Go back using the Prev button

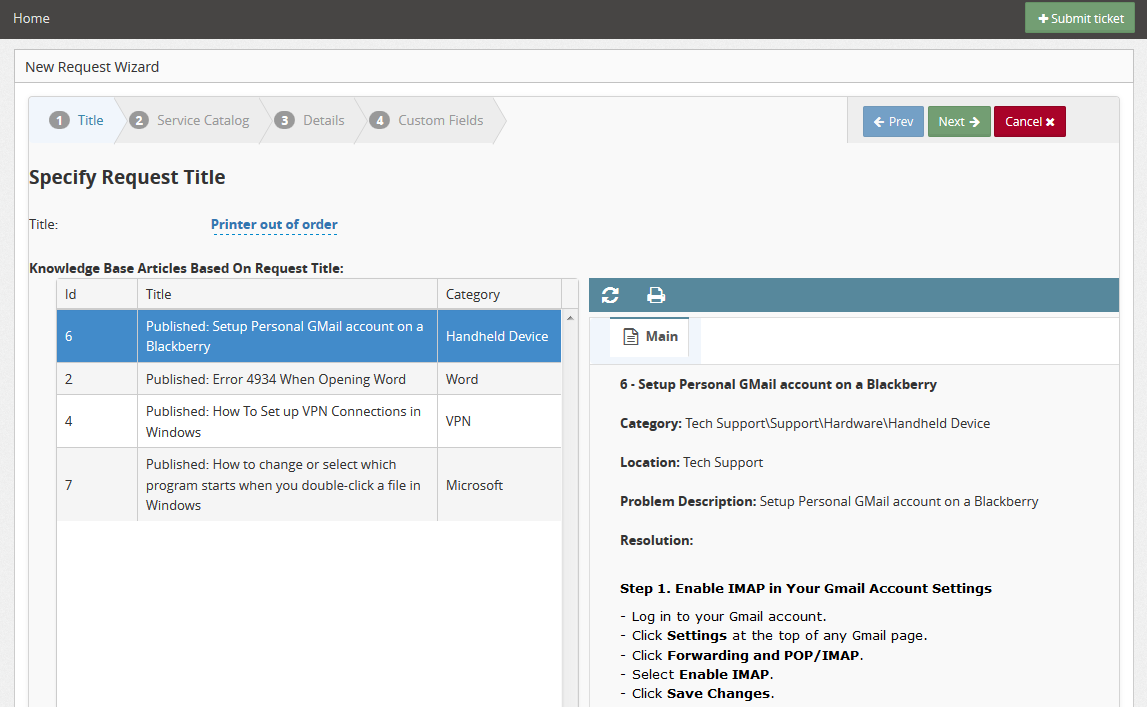pos(892,121)
